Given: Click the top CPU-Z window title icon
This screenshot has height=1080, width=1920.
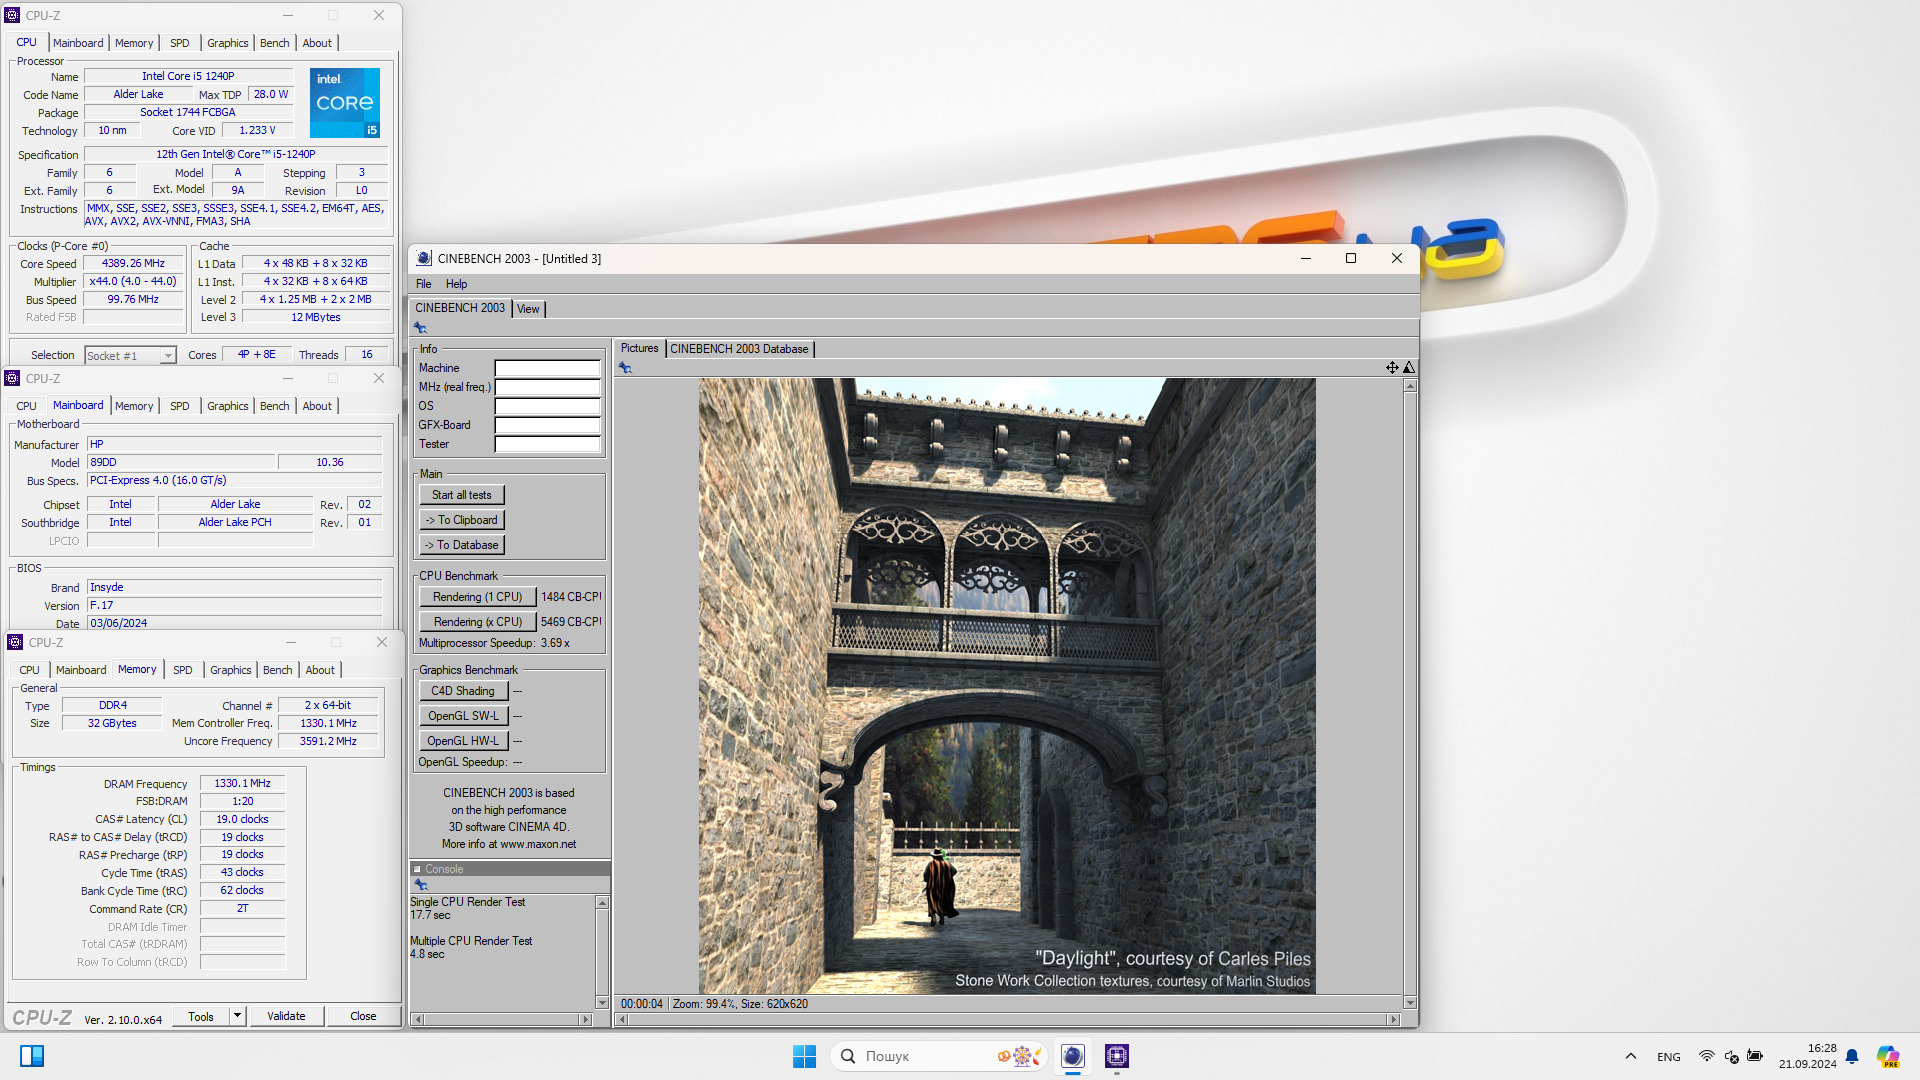Looking at the screenshot, I should click(x=12, y=15).
